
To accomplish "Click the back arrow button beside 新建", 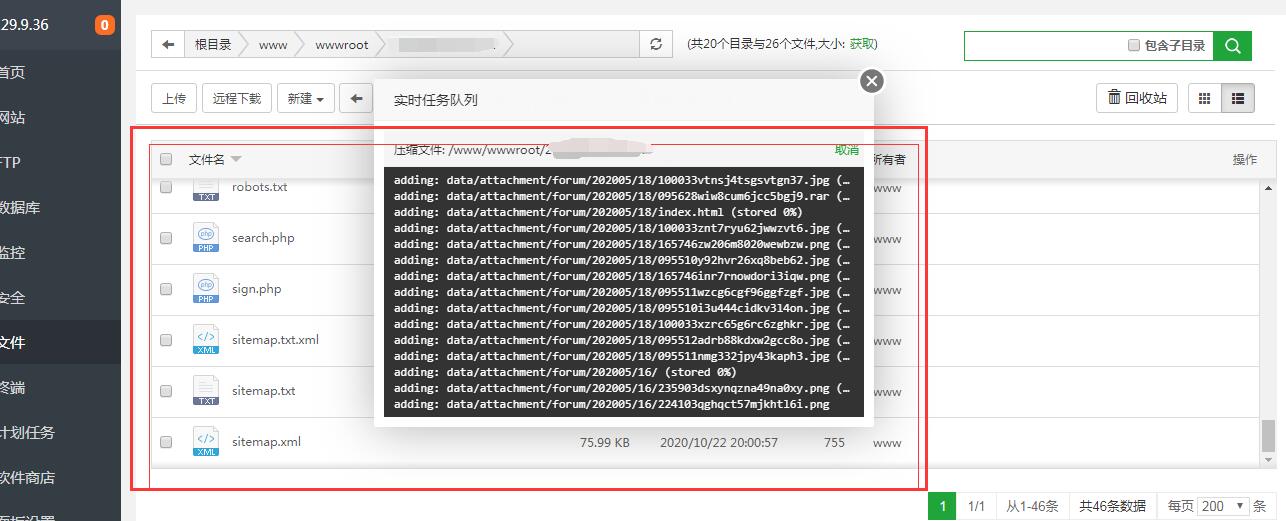I will point(356,98).
